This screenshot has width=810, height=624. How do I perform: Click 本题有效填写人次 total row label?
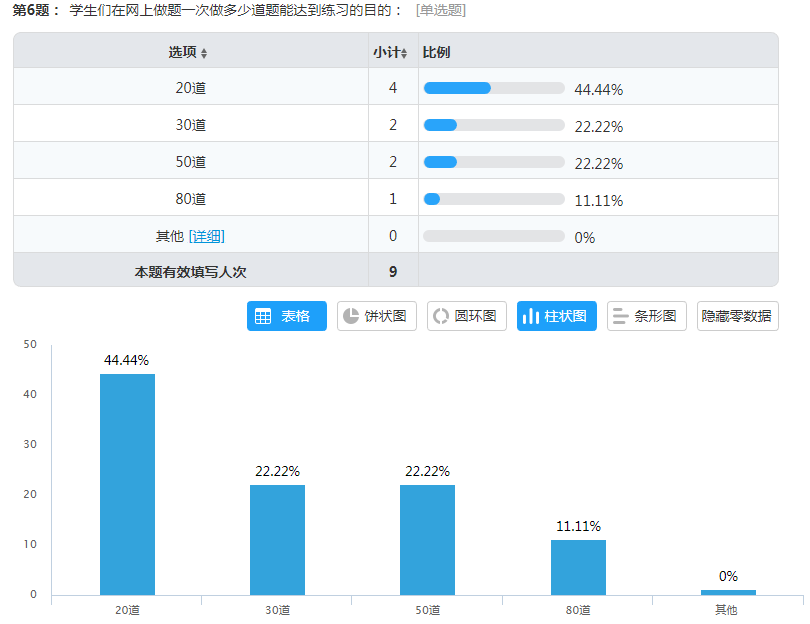pos(191,272)
